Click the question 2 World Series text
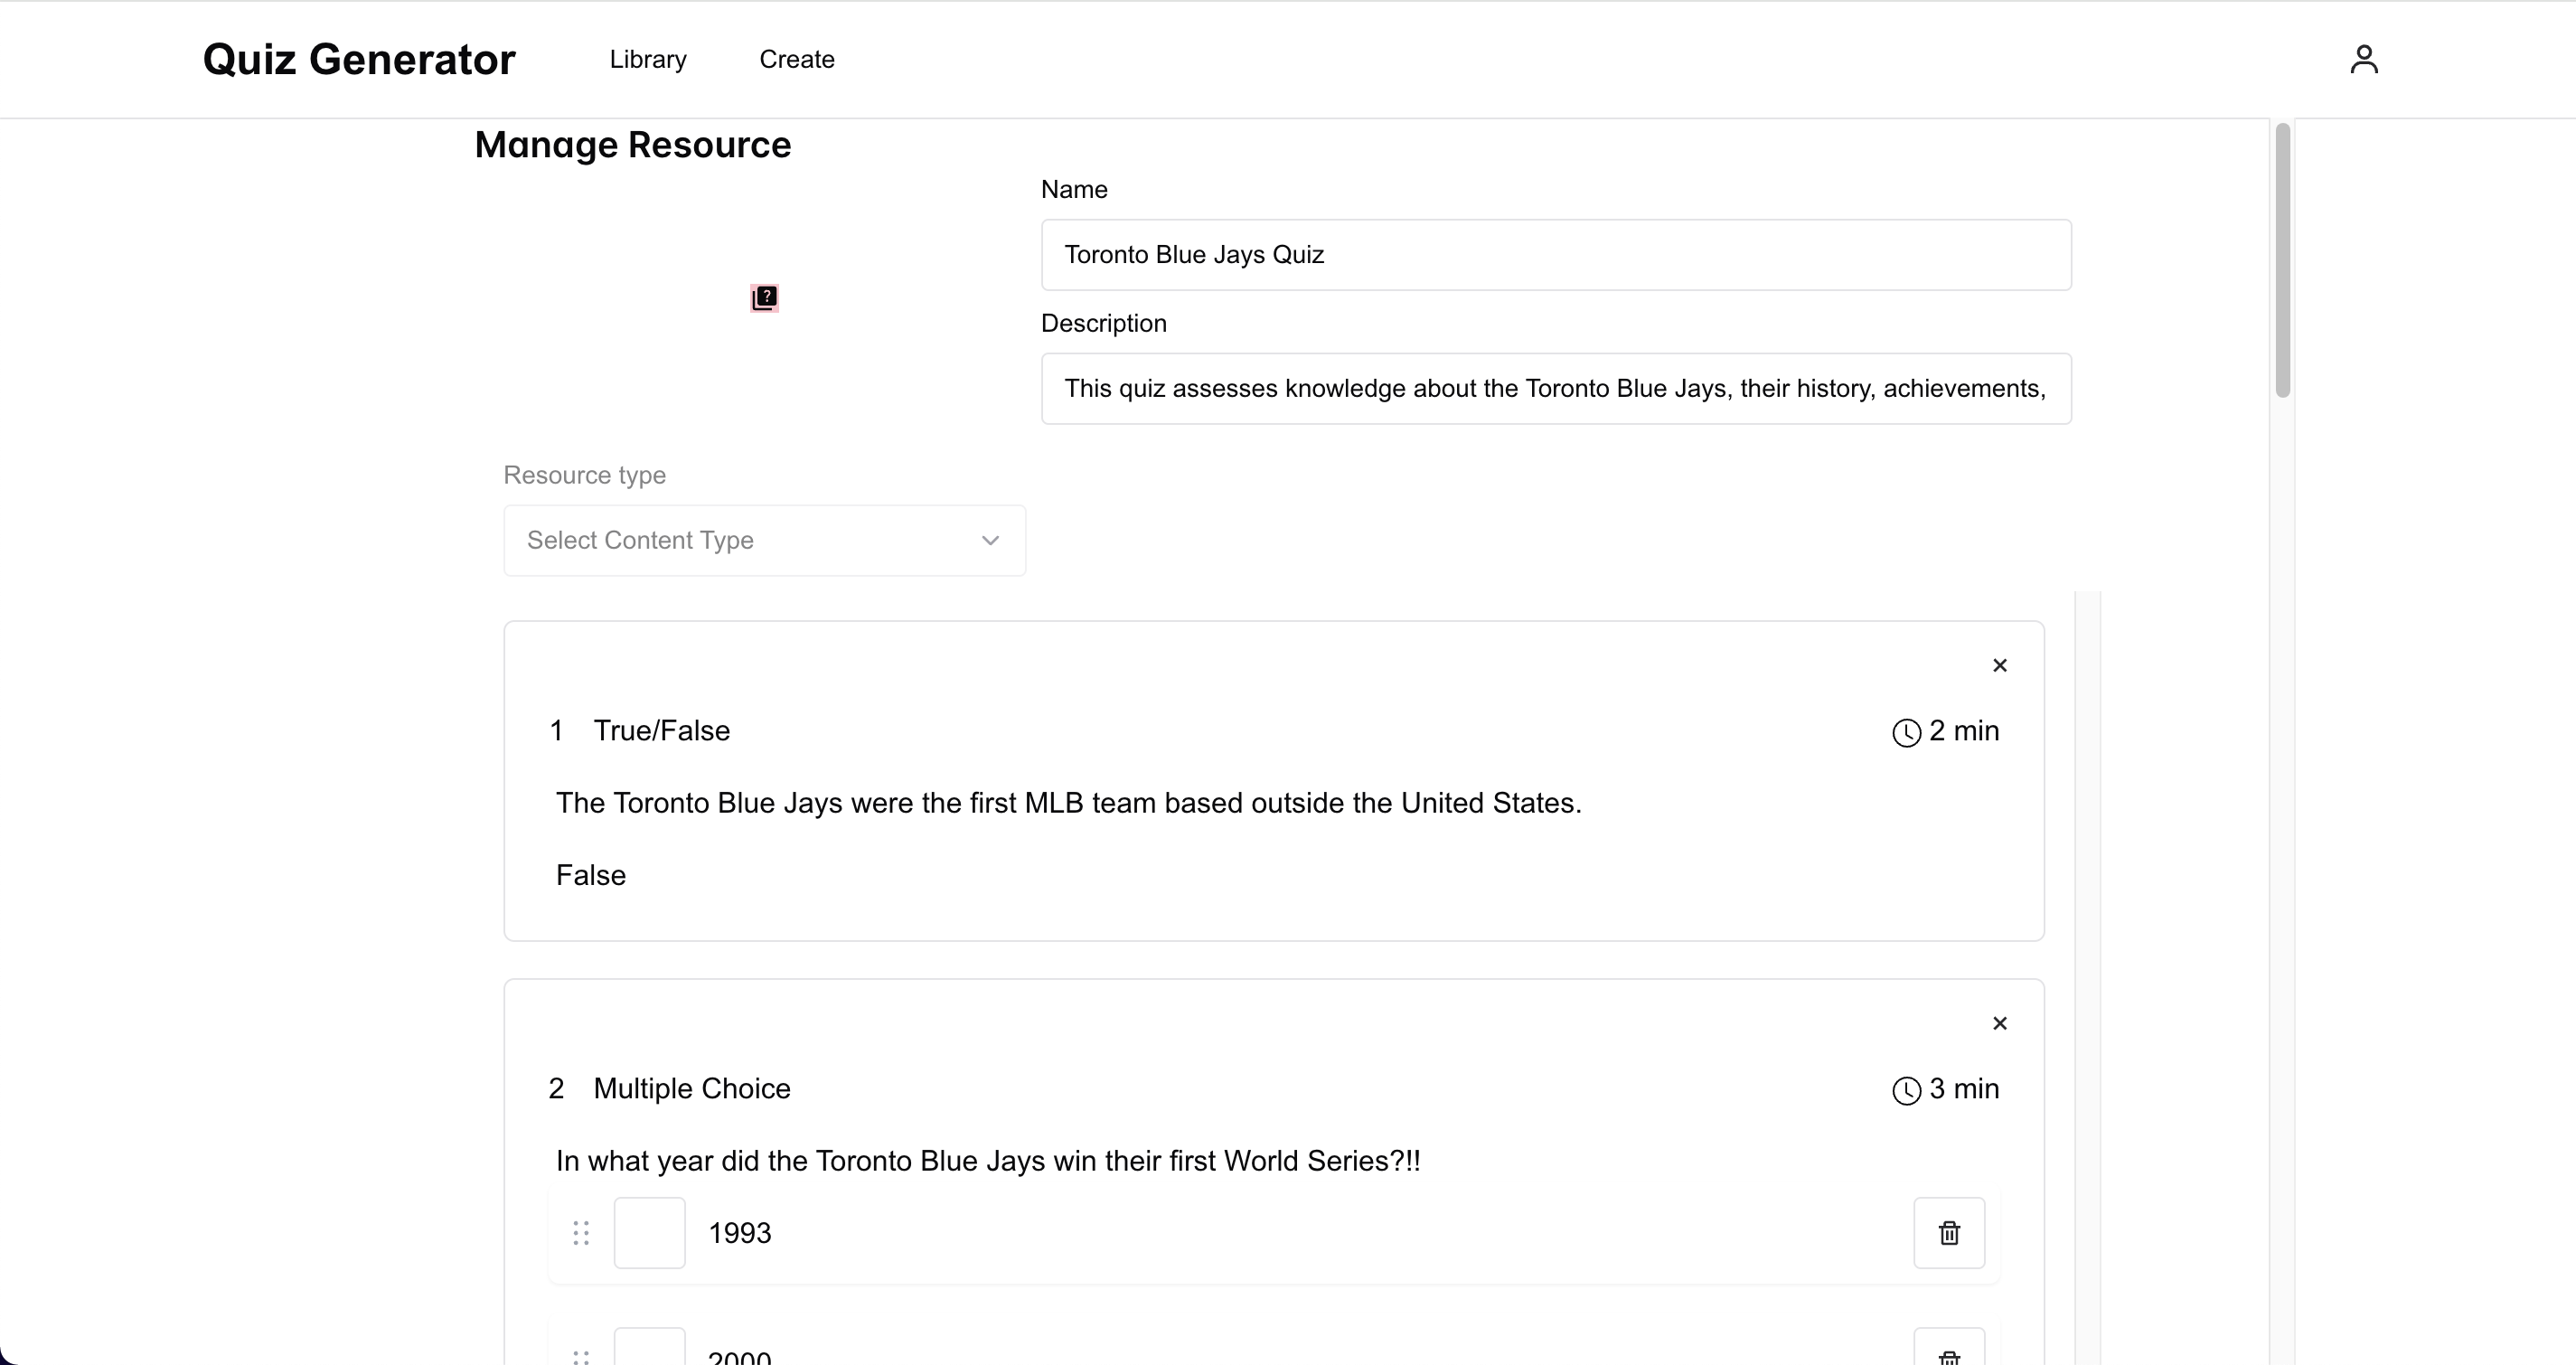The image size is (2576, 1365). click(x=988, y=1161)
